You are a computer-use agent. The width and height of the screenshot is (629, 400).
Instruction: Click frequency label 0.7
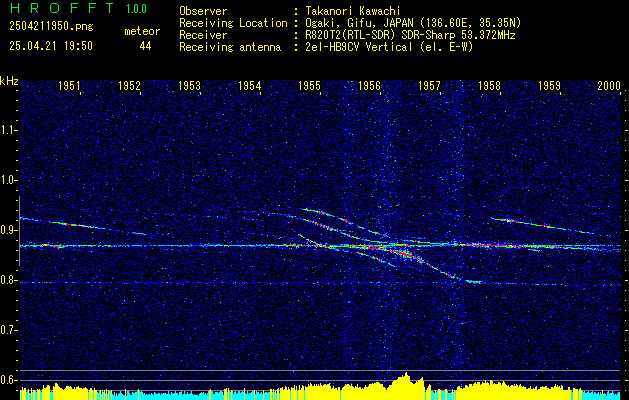(x=7, y=330)
